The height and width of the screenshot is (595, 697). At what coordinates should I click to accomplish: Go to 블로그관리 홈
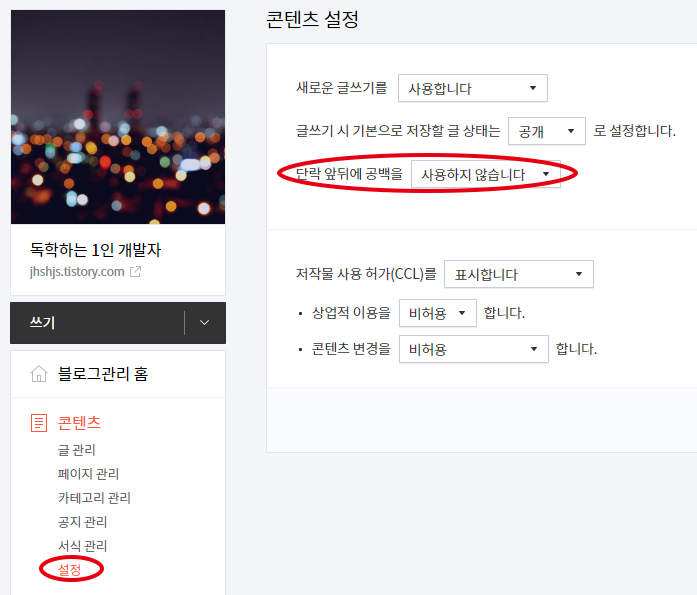coord(103,374)
